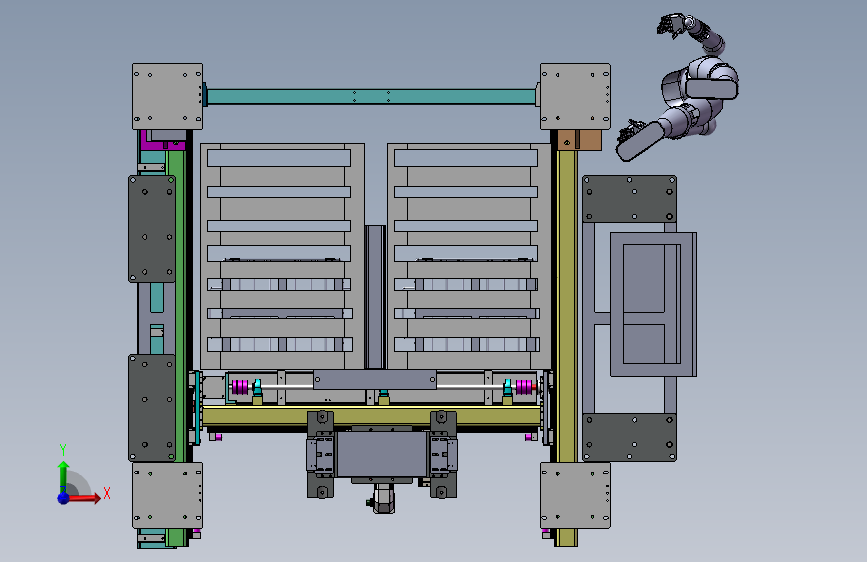Image resolution: width=867 pixels, height=562 pixels.
Task: Select the upper dark plate on right side
Action: pyautogui.click(x=629, y=199)
